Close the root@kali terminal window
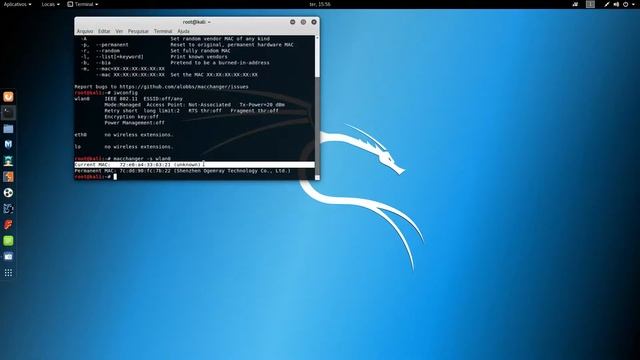 pyautogui.click(x=314, y=22)
